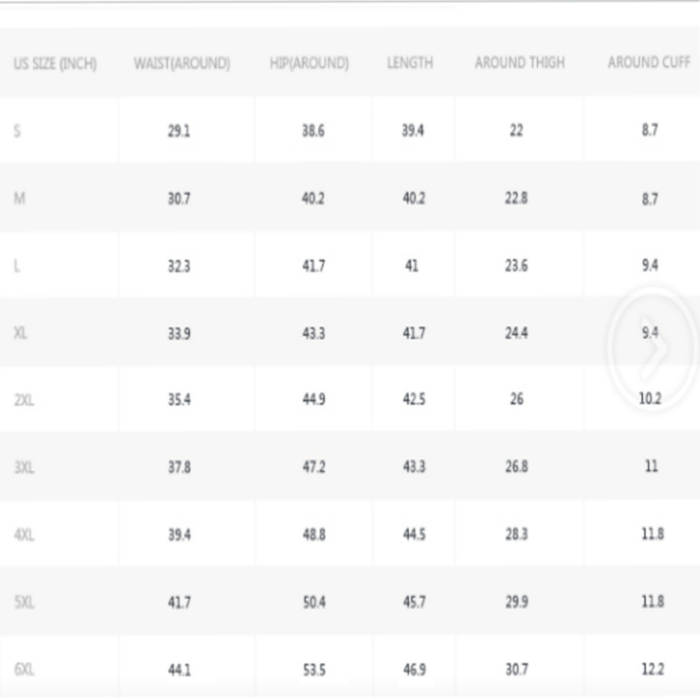Select the AROUND THIGH column header
This screenshot has width=700, height=700.
(519, 63)
